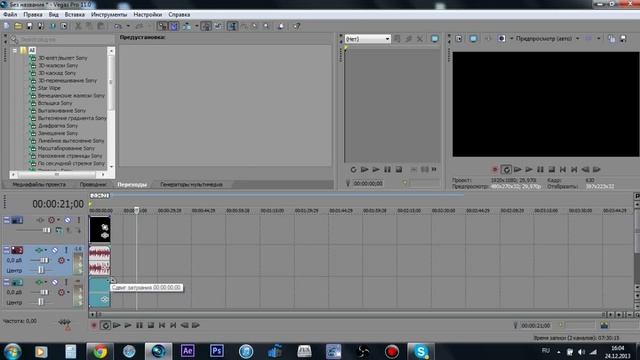Image resolution: width=640 pixels, height=360 pixels.
Task: Go to project start in the preview transport
Action: click(x=563, y=169)
